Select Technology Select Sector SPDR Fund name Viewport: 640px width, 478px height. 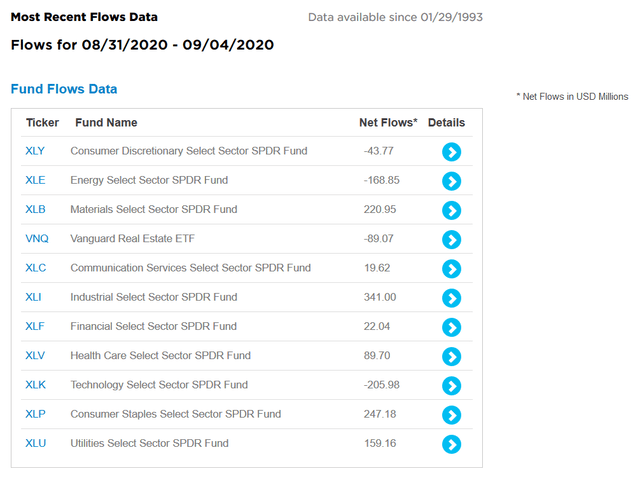(159, 385)
